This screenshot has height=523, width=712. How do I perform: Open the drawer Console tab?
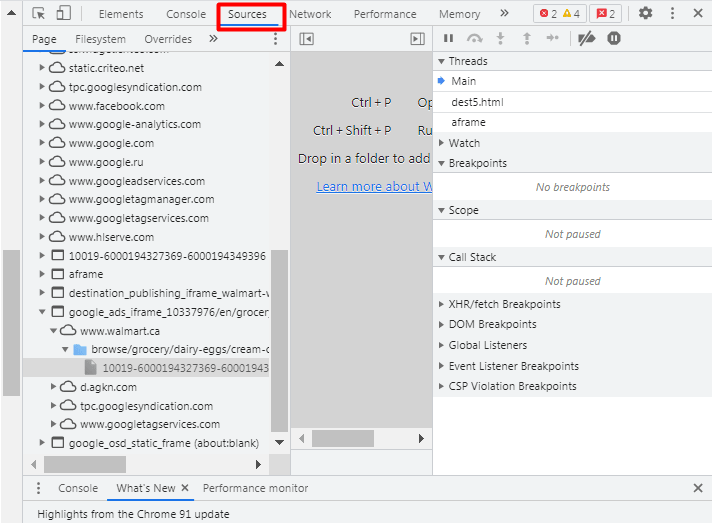pyautogui.click(x=78, y=488)
